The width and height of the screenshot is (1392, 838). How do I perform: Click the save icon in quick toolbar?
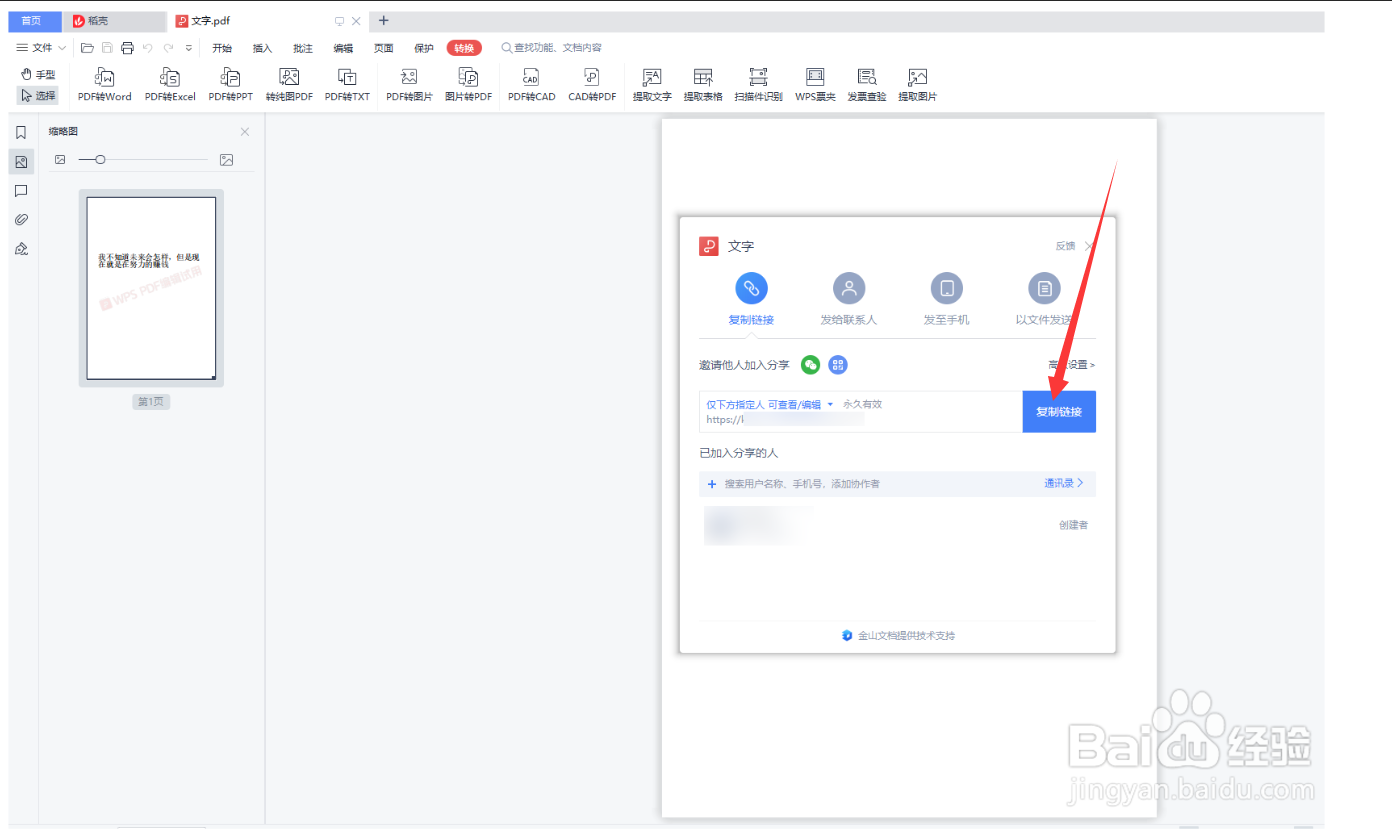[107, 48]
